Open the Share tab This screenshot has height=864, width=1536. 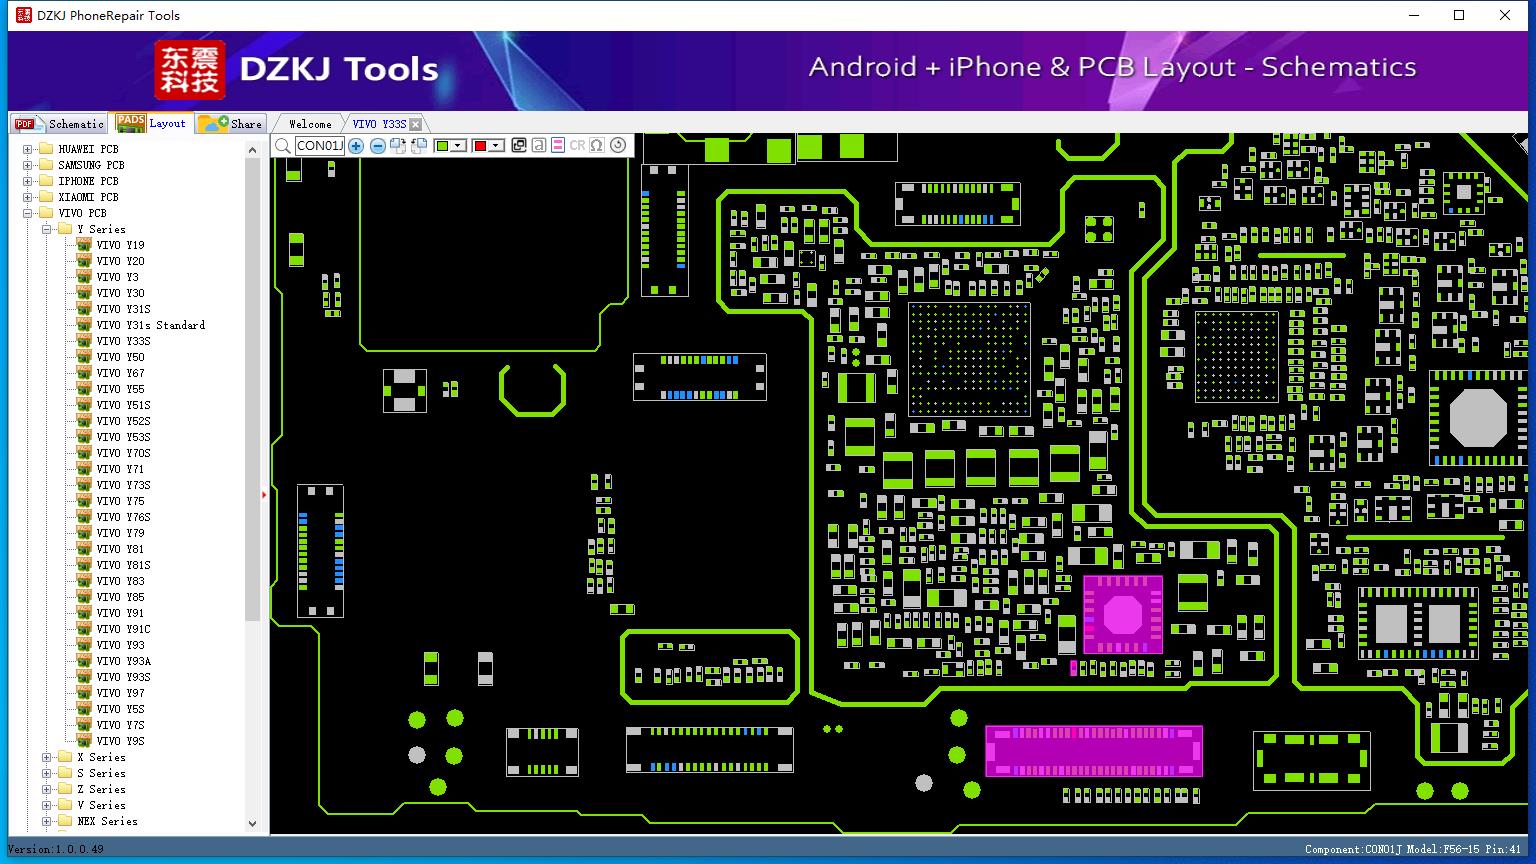coord(230,123)
